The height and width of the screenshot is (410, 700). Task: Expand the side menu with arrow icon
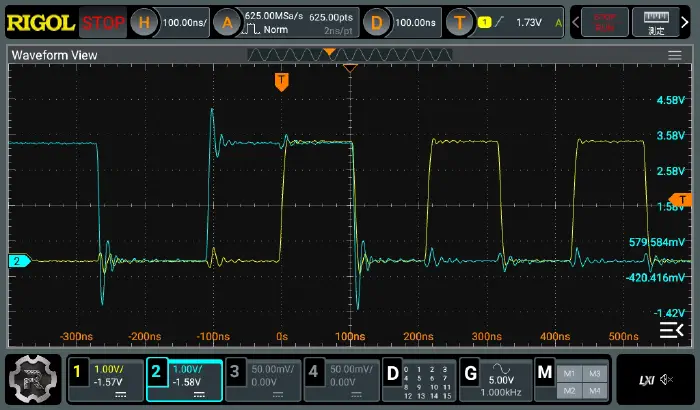click(x=671, y=331)
